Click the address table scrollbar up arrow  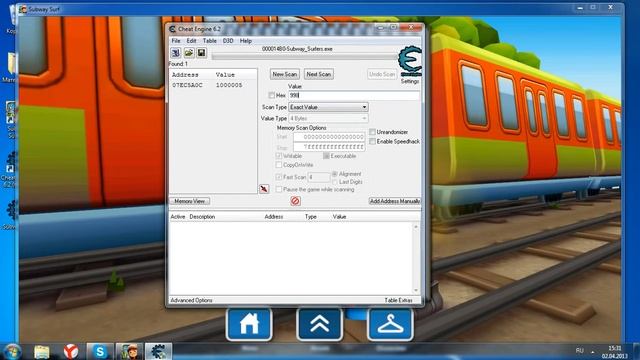(x=416, y=227)
